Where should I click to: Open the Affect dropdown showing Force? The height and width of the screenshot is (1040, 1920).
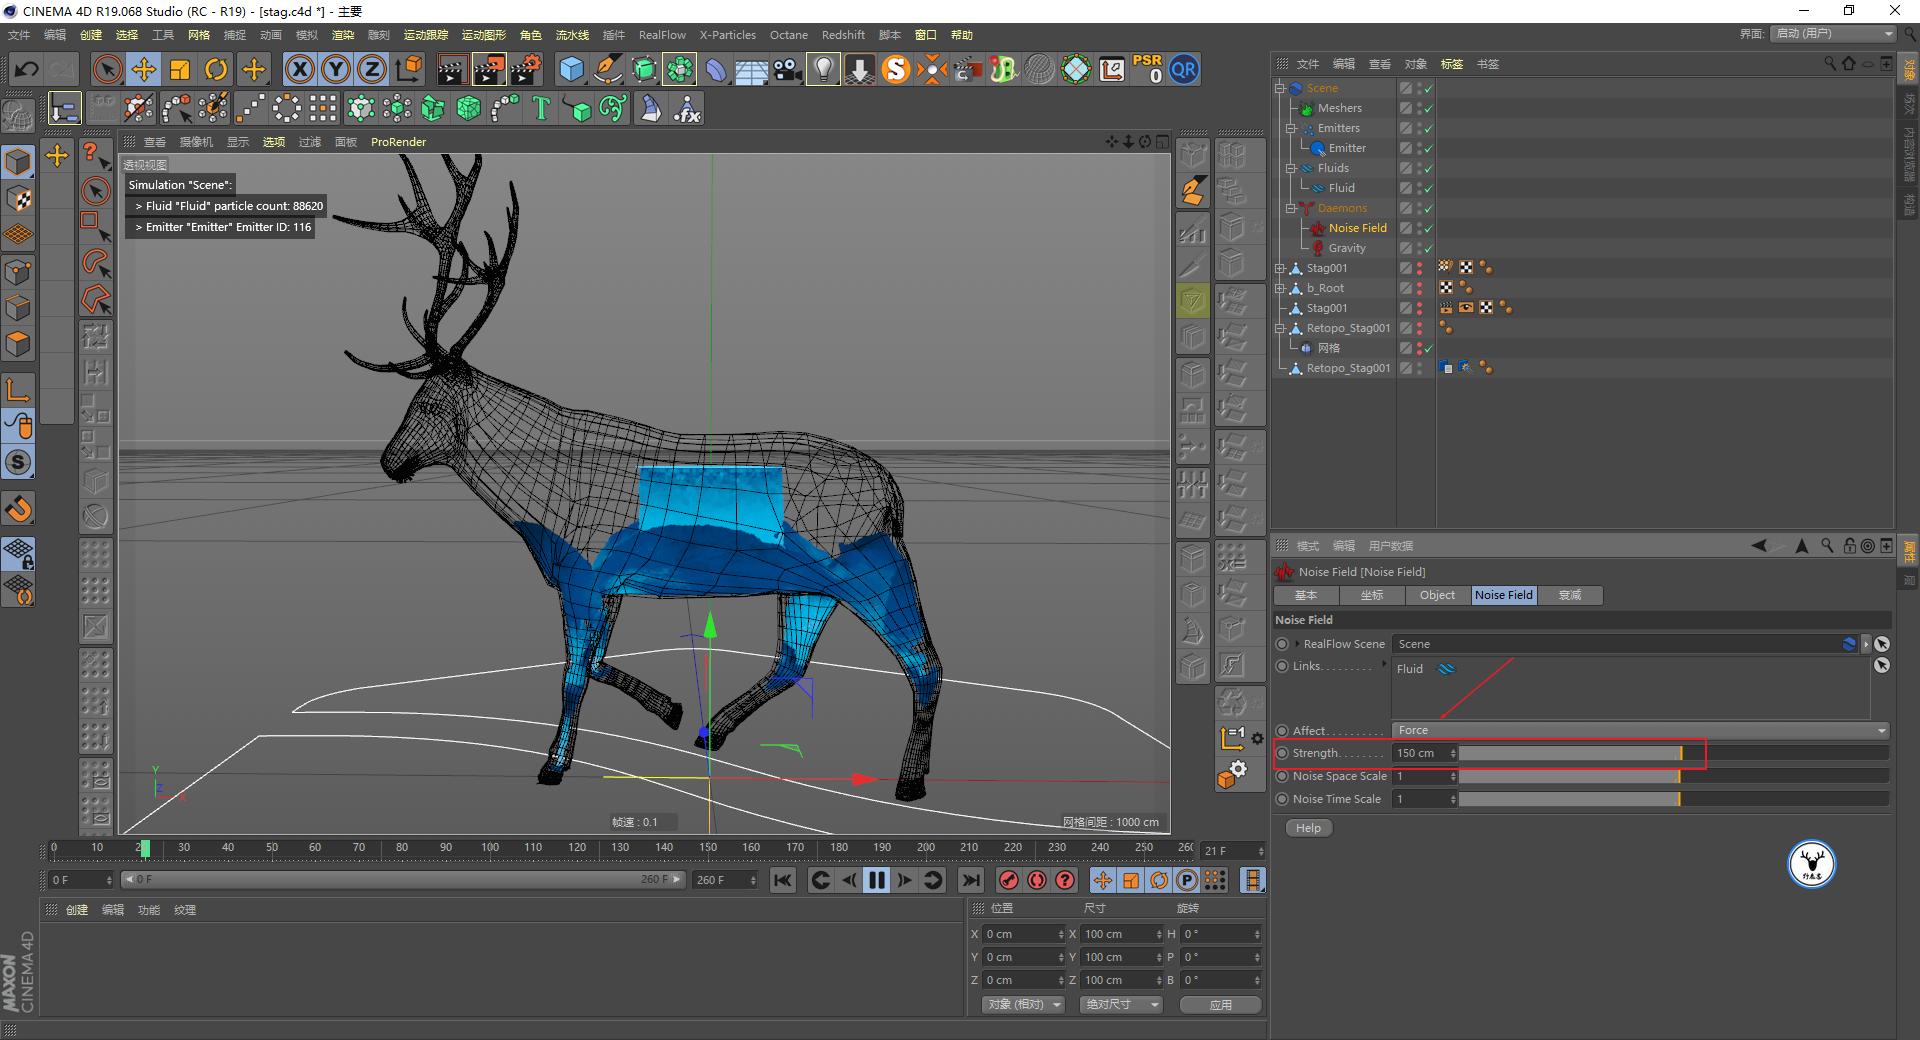pyautogui.click(x=1640, y=730)
